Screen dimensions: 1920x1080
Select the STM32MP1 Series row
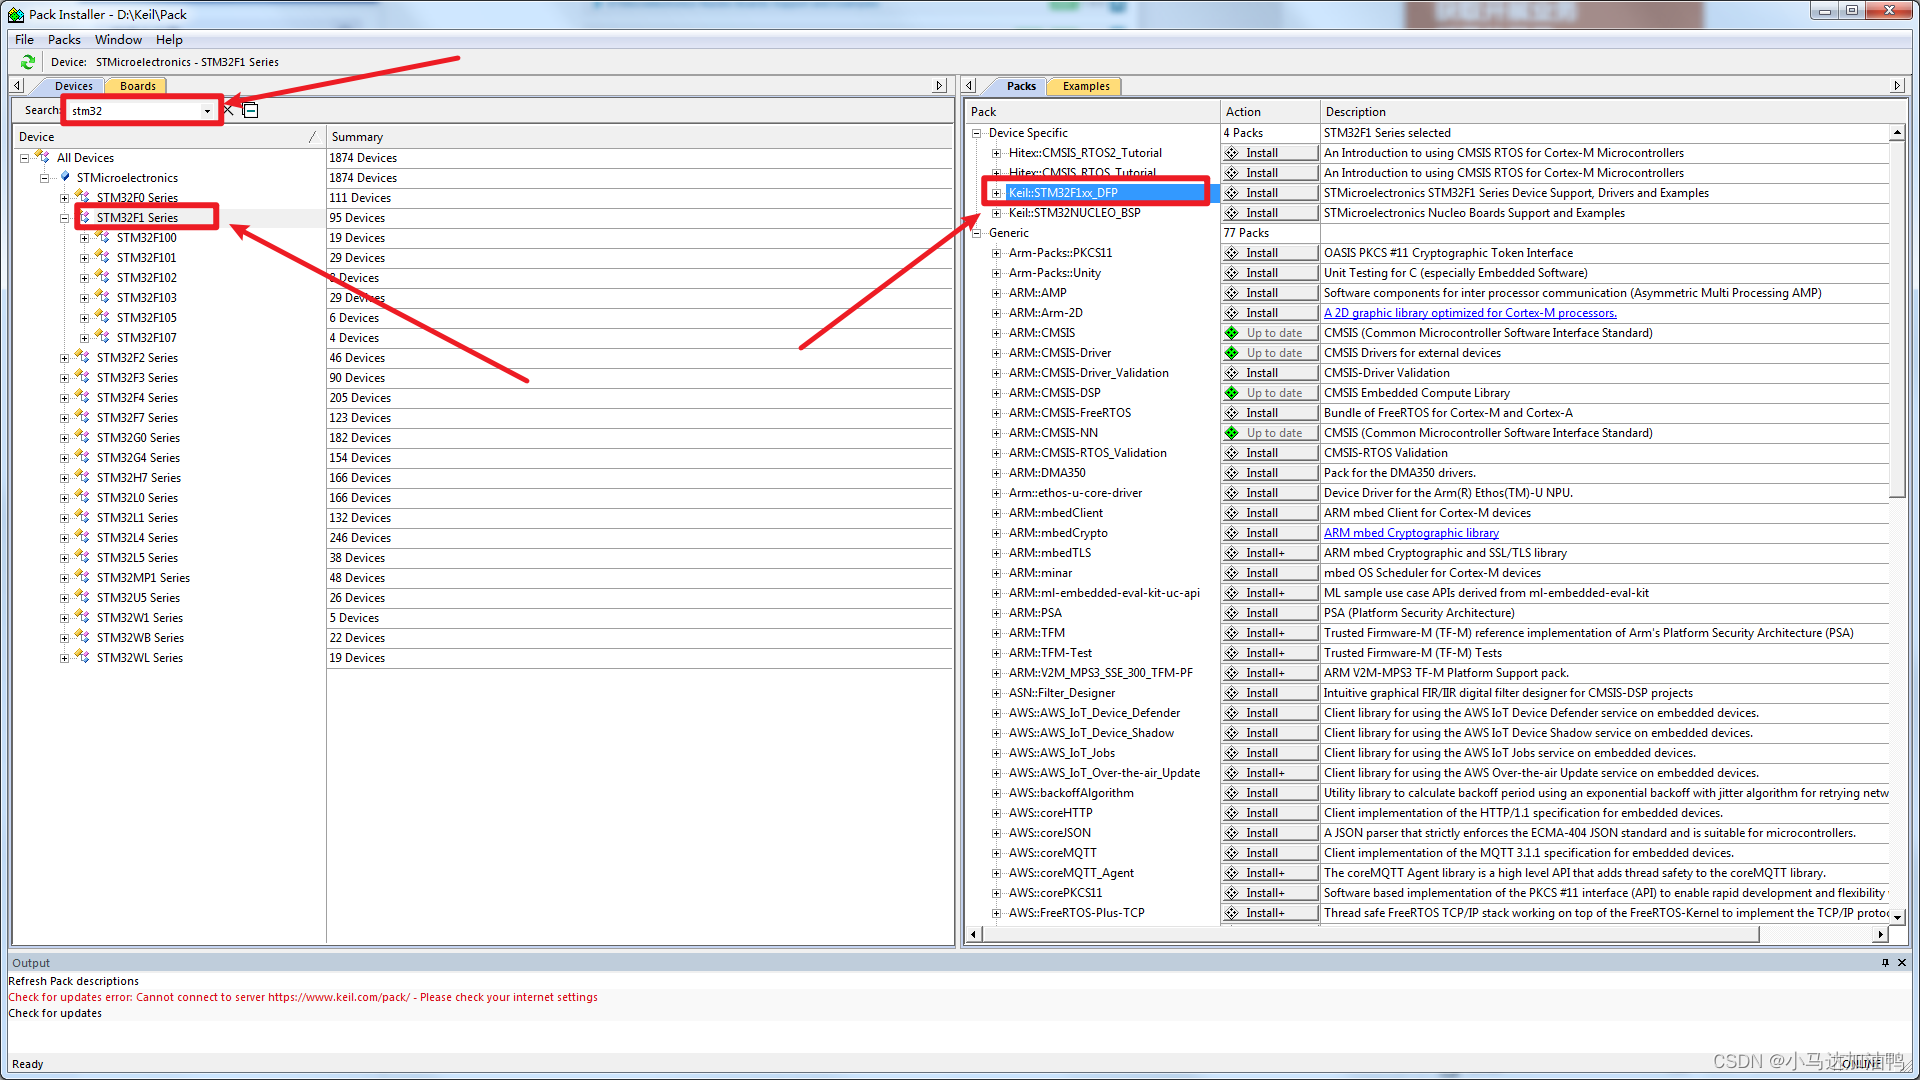pos(143,578)
